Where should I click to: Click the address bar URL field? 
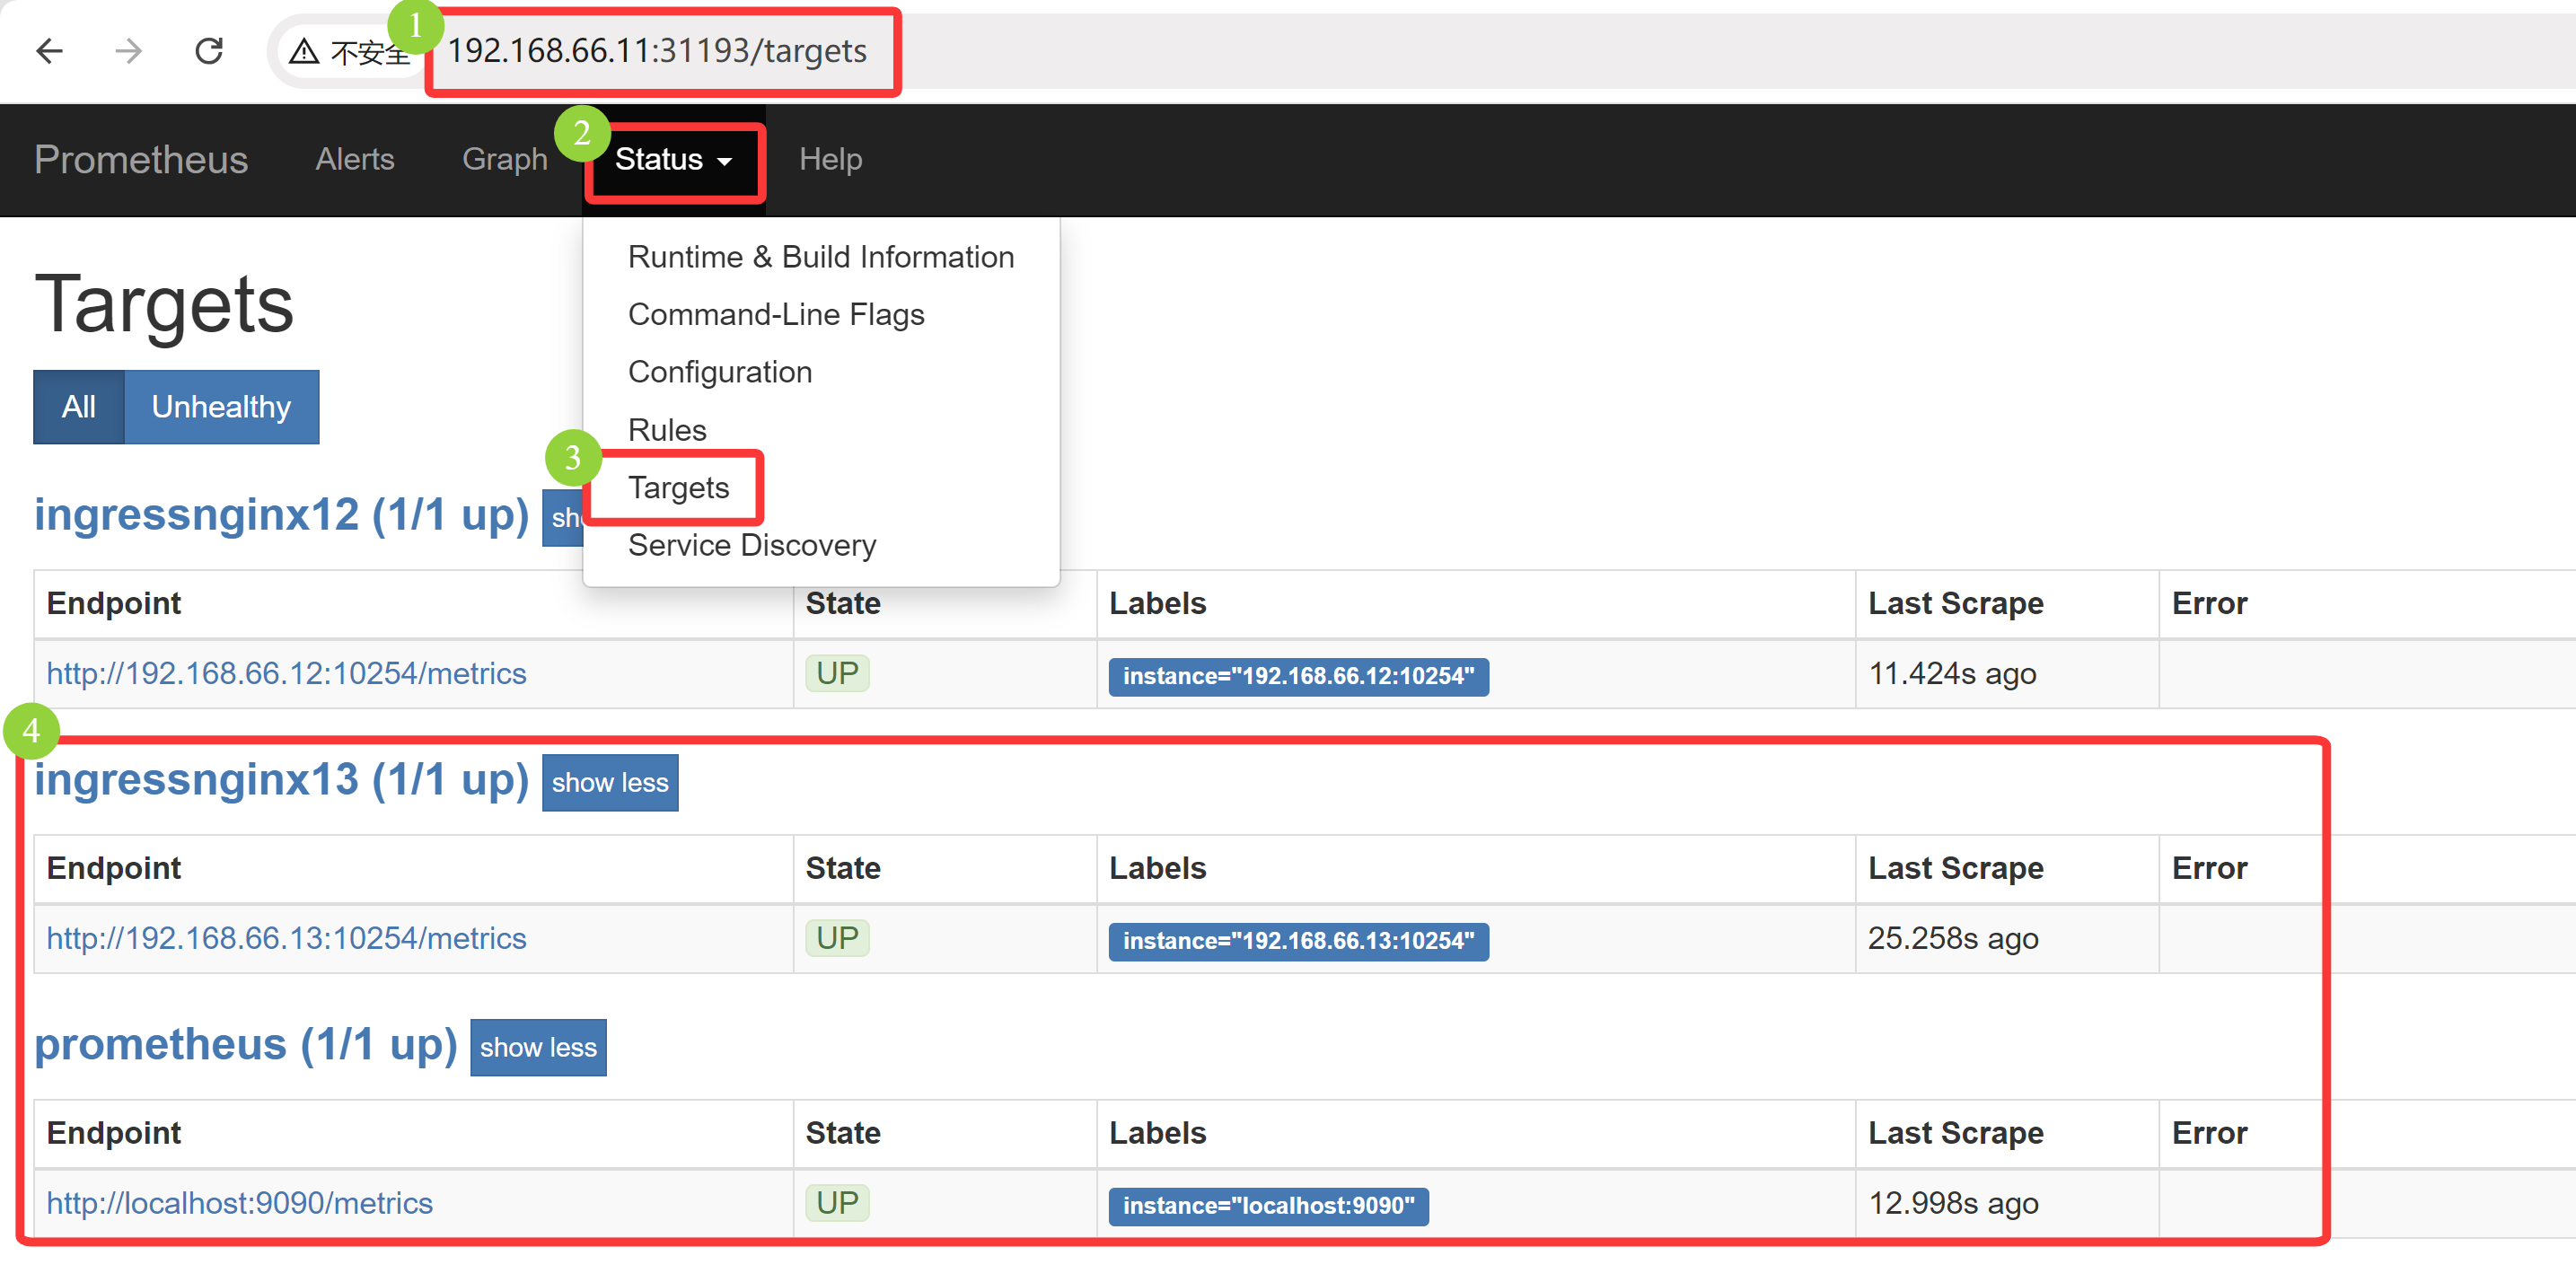click(656, 51)
